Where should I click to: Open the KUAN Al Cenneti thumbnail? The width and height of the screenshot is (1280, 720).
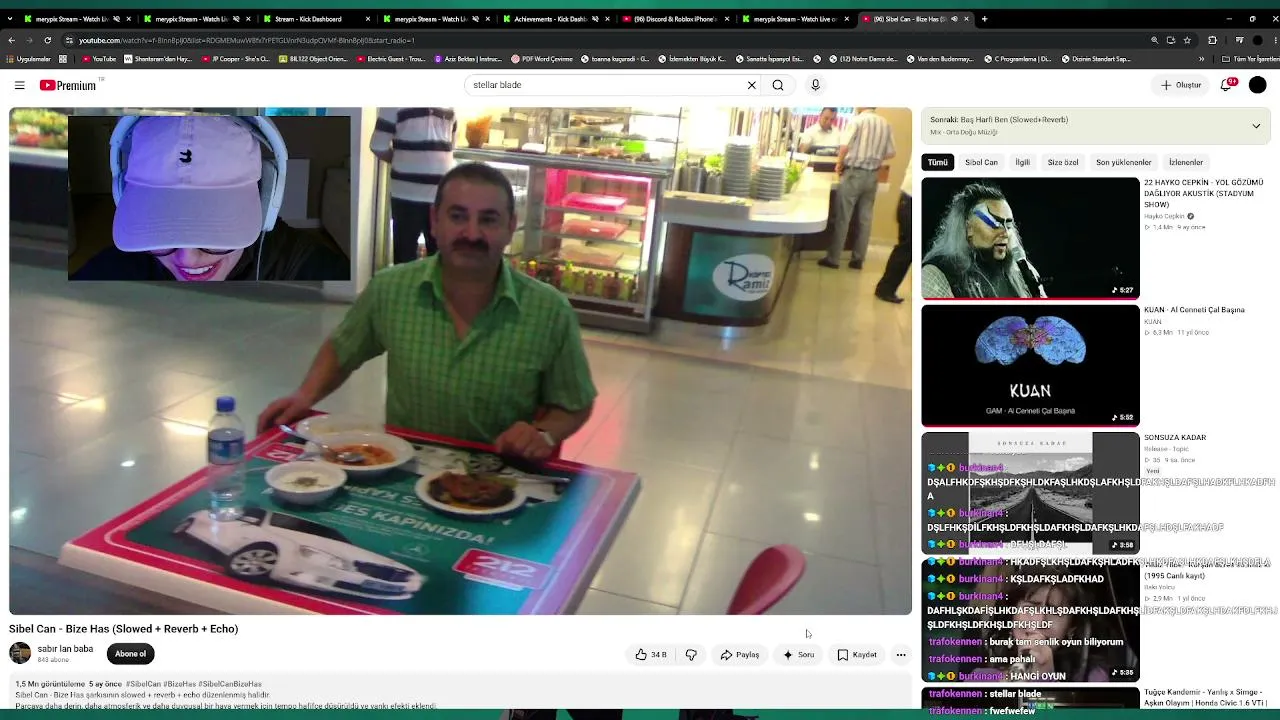coord(1030,365)
